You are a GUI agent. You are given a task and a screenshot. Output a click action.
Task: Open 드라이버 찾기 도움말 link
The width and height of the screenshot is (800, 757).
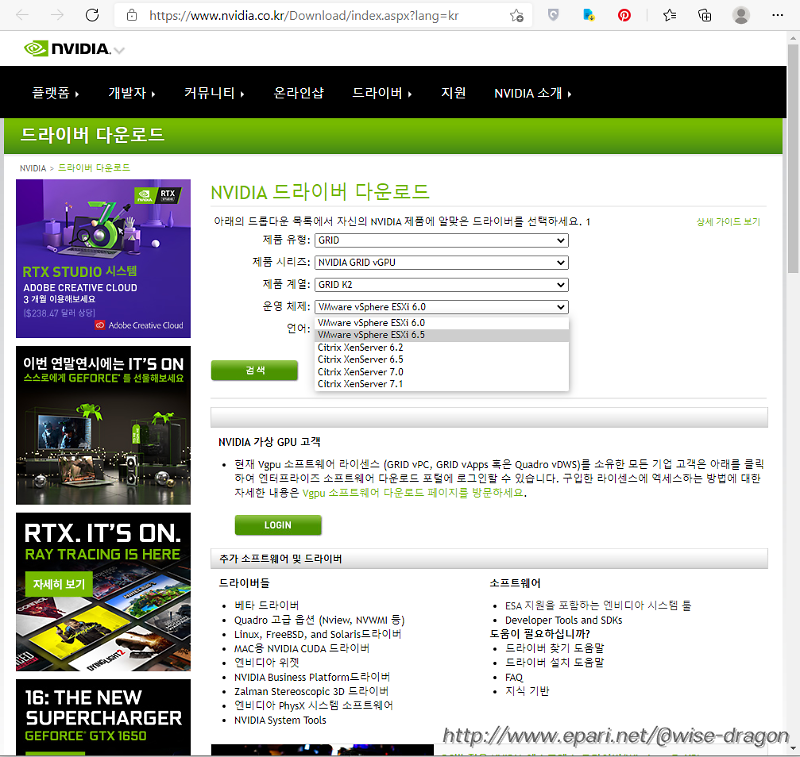[x=555, y=648]
